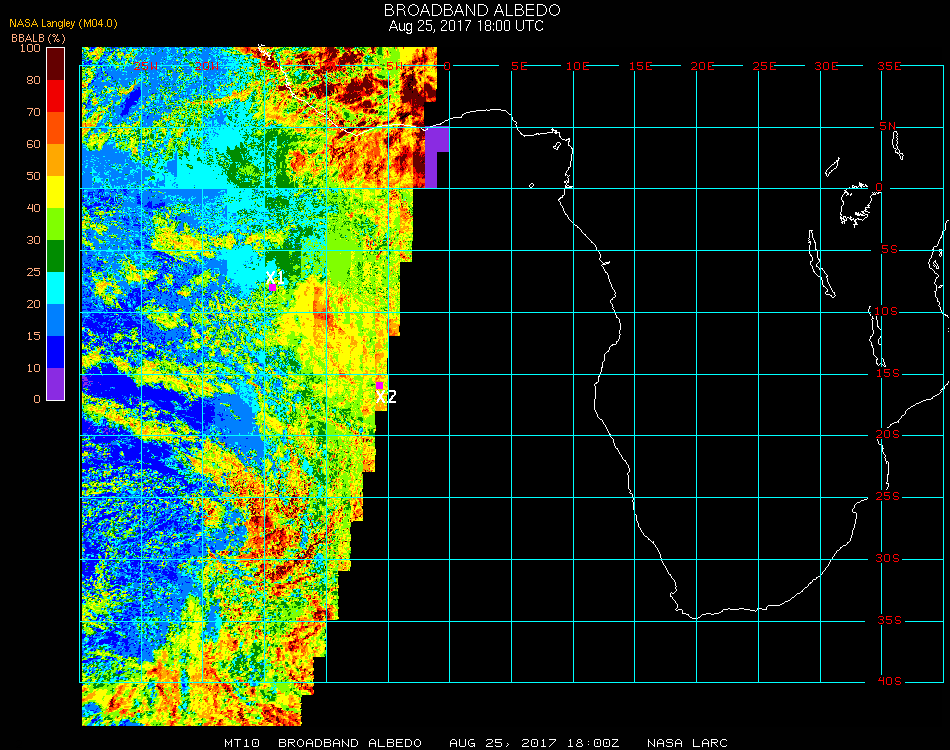The height and width of the screenshot is (750, 950).
Task: Pick the dark red 80-100% legend color
Action: coord(56,64)
